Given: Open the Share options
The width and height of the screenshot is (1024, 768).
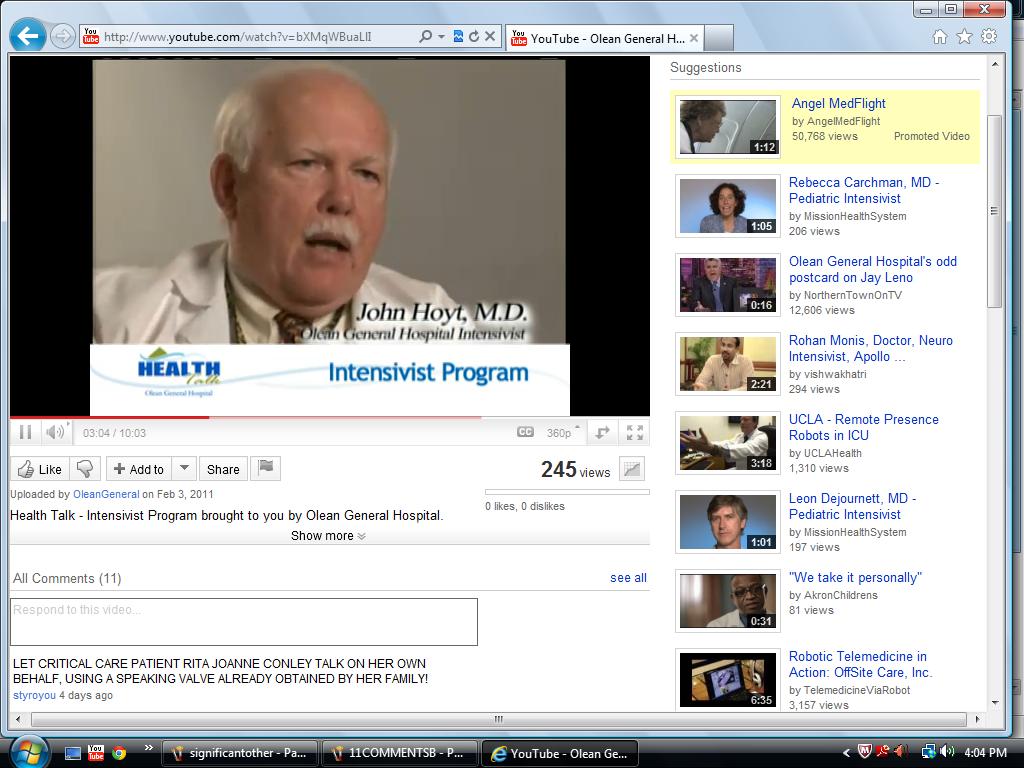Looking at the screenshot, I should 223,469.
